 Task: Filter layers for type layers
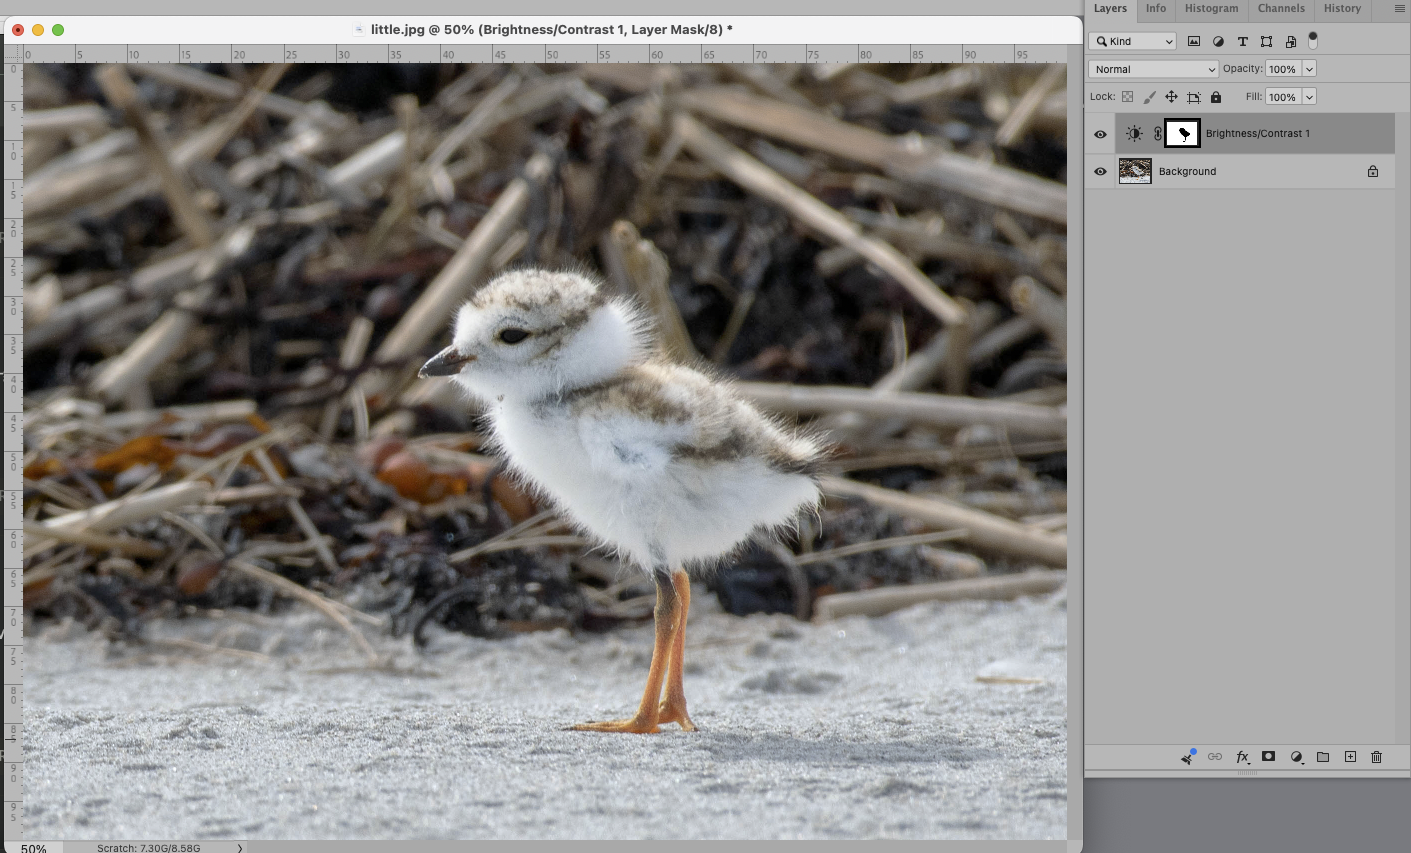tap(1242, 41)
